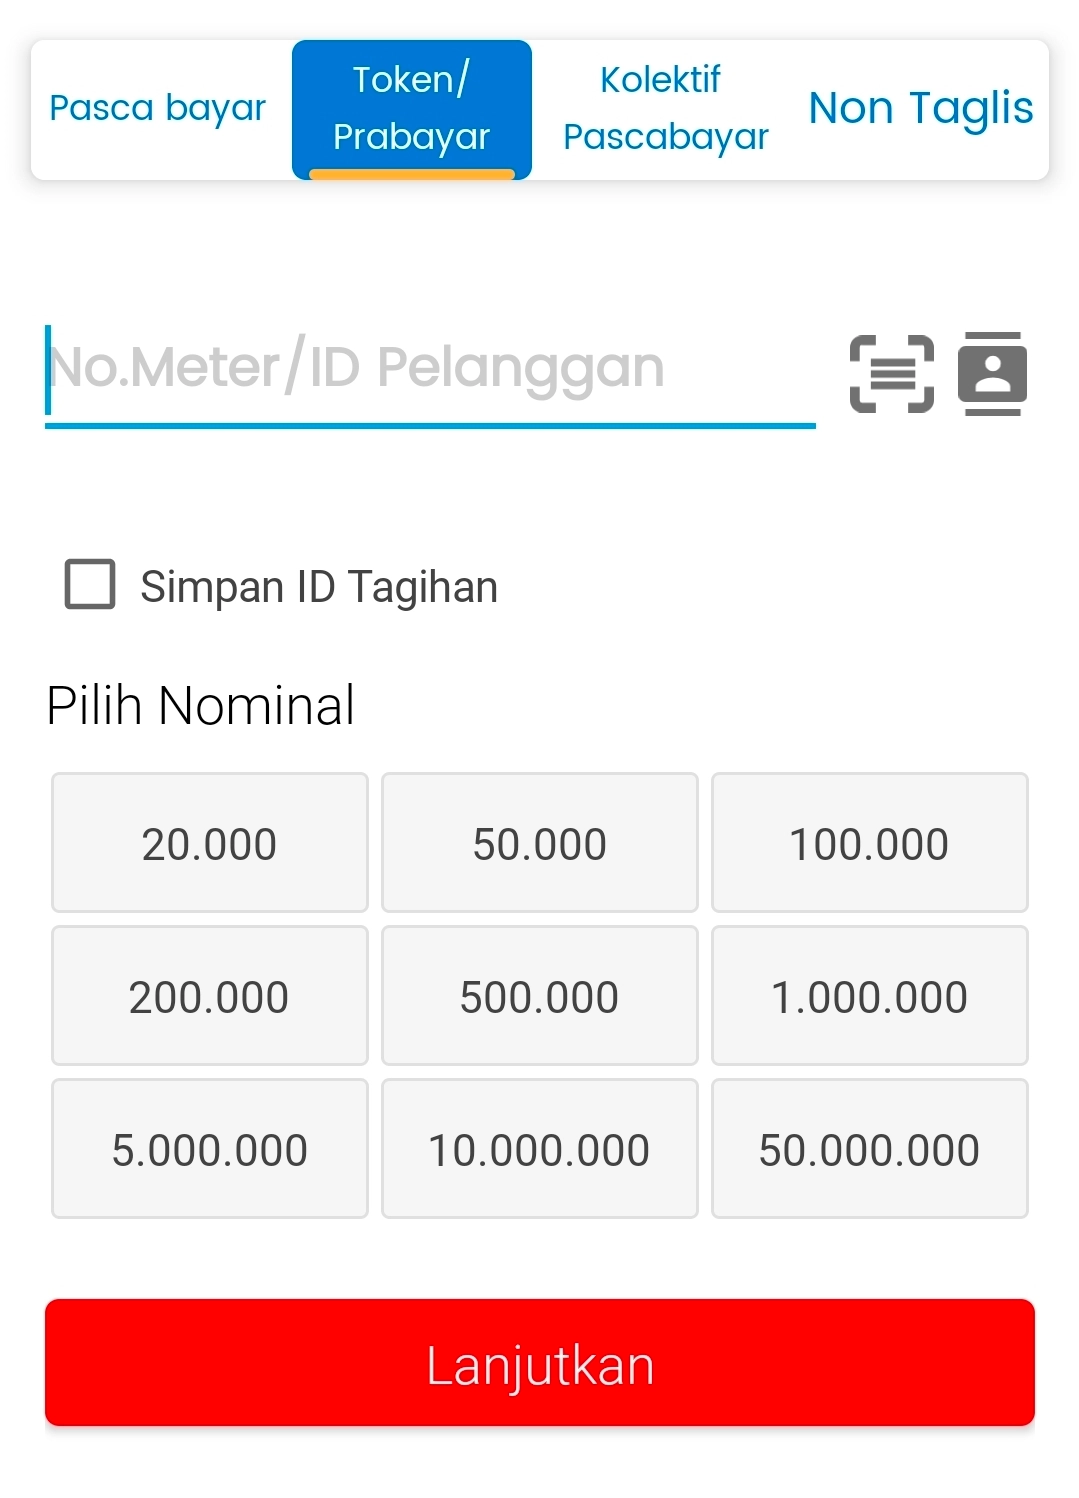
Task: Select the 10.000.000 token amount
Action: click(x=539, y=1148)
